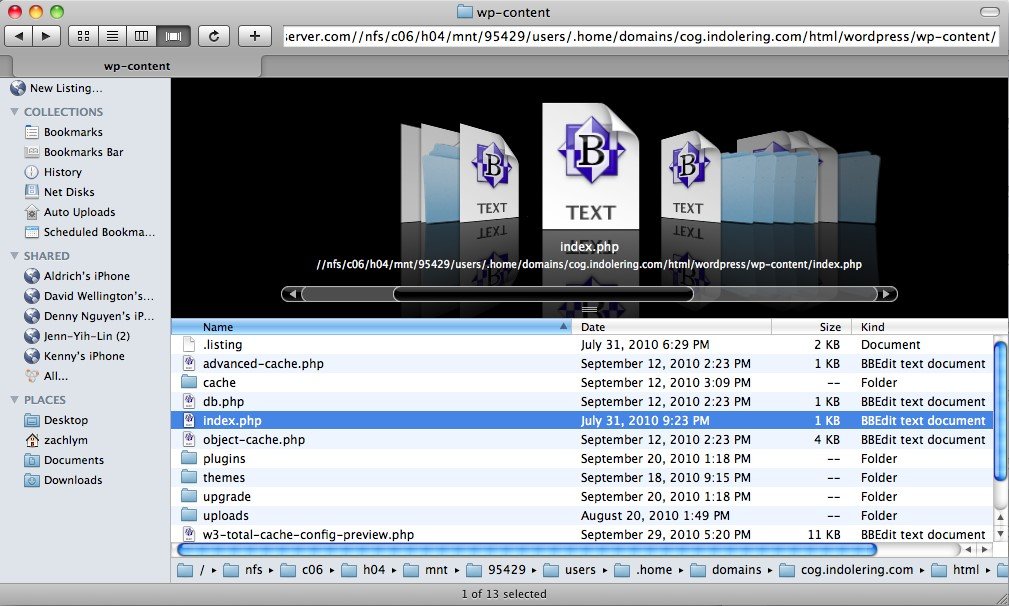Click the toolbar toggle pill in title bar

989,12
